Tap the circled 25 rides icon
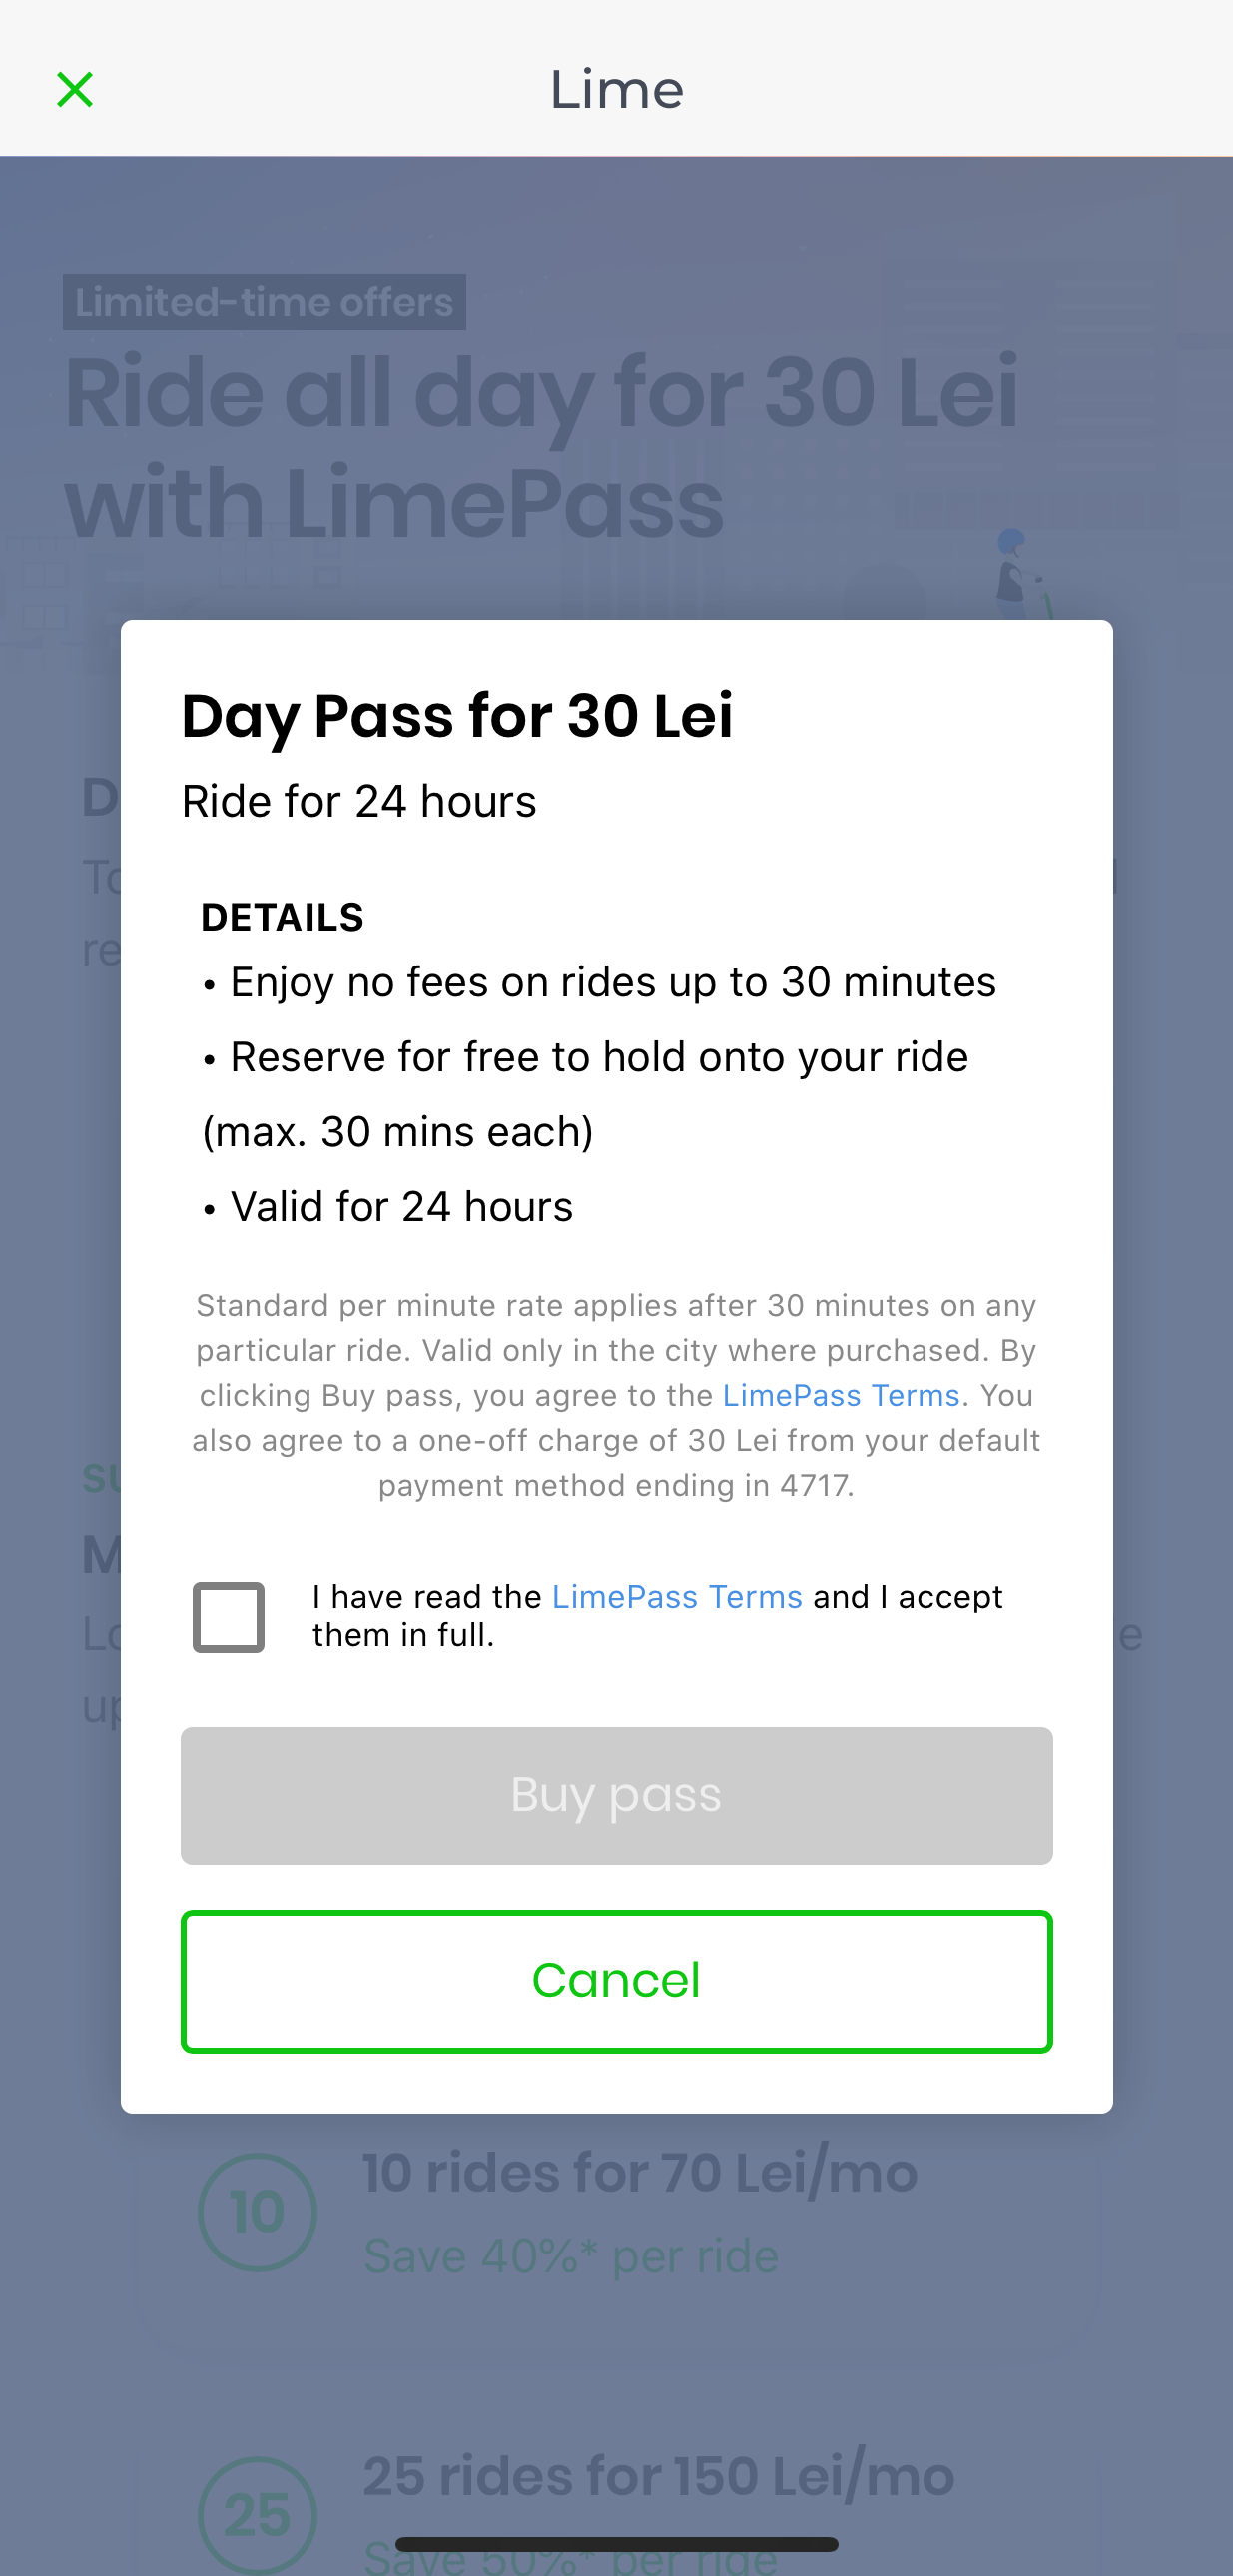 click(x=257, y=2513)
